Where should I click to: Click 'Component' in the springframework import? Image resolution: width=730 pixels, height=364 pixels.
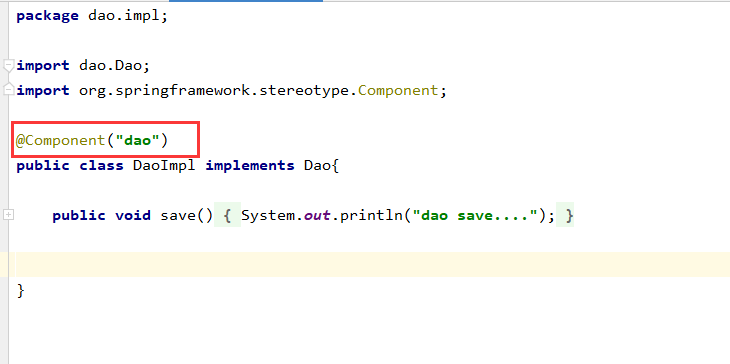398,90
